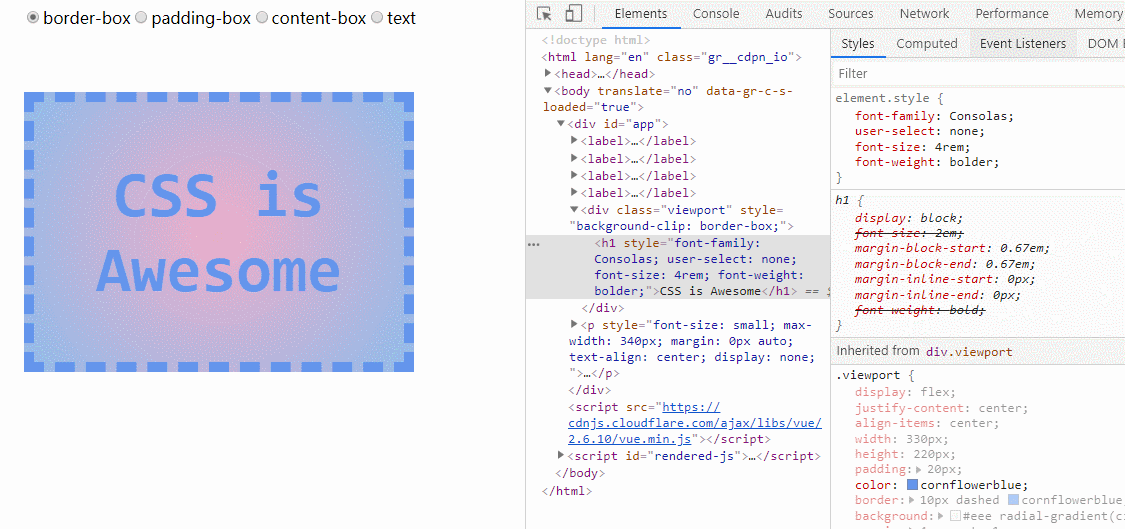Edit the font-weight: bolder declaration
Image resolution: width=1125 pixels, height=529 pixels.
[926, 162]
